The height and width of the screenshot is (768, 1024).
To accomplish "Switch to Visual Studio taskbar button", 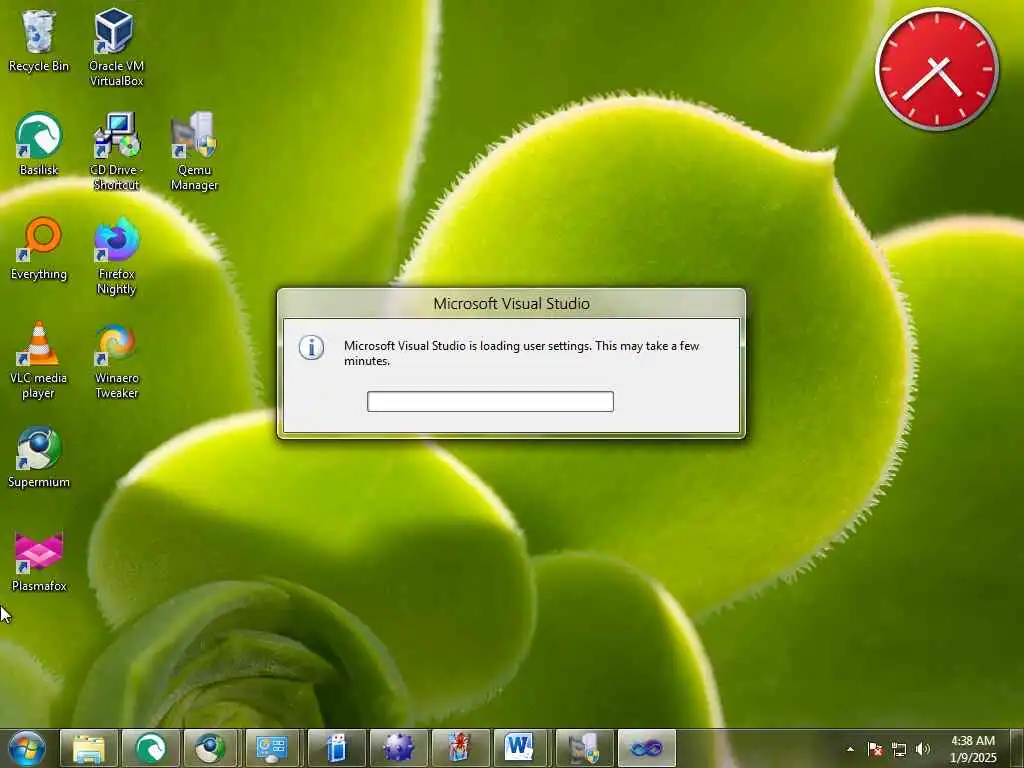I will pos(647,748).
